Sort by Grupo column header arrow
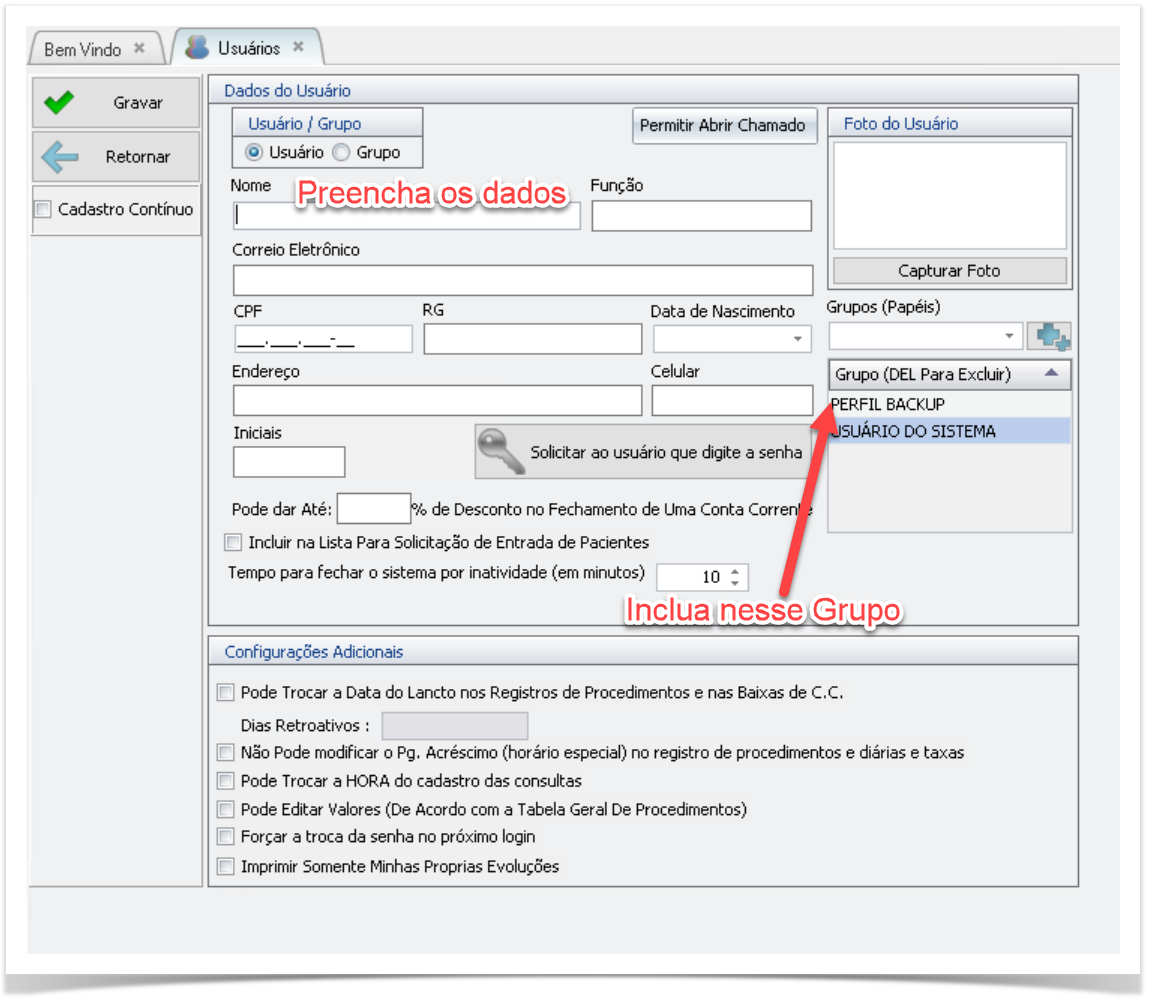Screen dimensions: 1154x1003 point(1049,374)
